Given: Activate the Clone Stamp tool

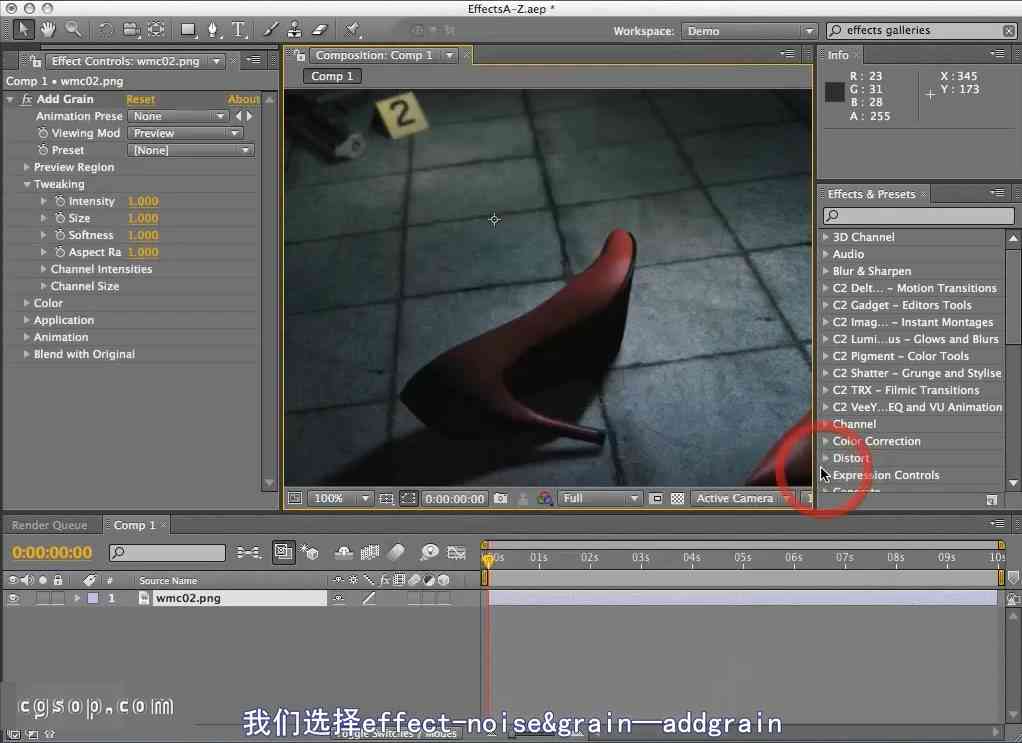Looking at the screenshot, I should (295, 30).
